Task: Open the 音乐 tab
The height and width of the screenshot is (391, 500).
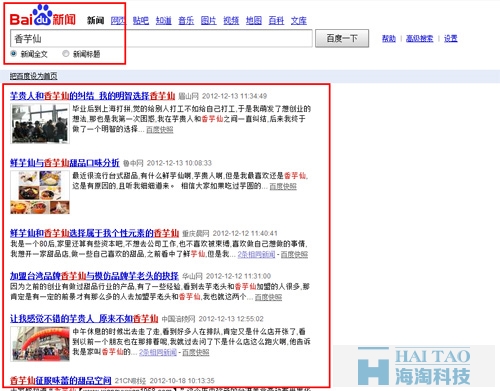Action: tap(186, 21)
